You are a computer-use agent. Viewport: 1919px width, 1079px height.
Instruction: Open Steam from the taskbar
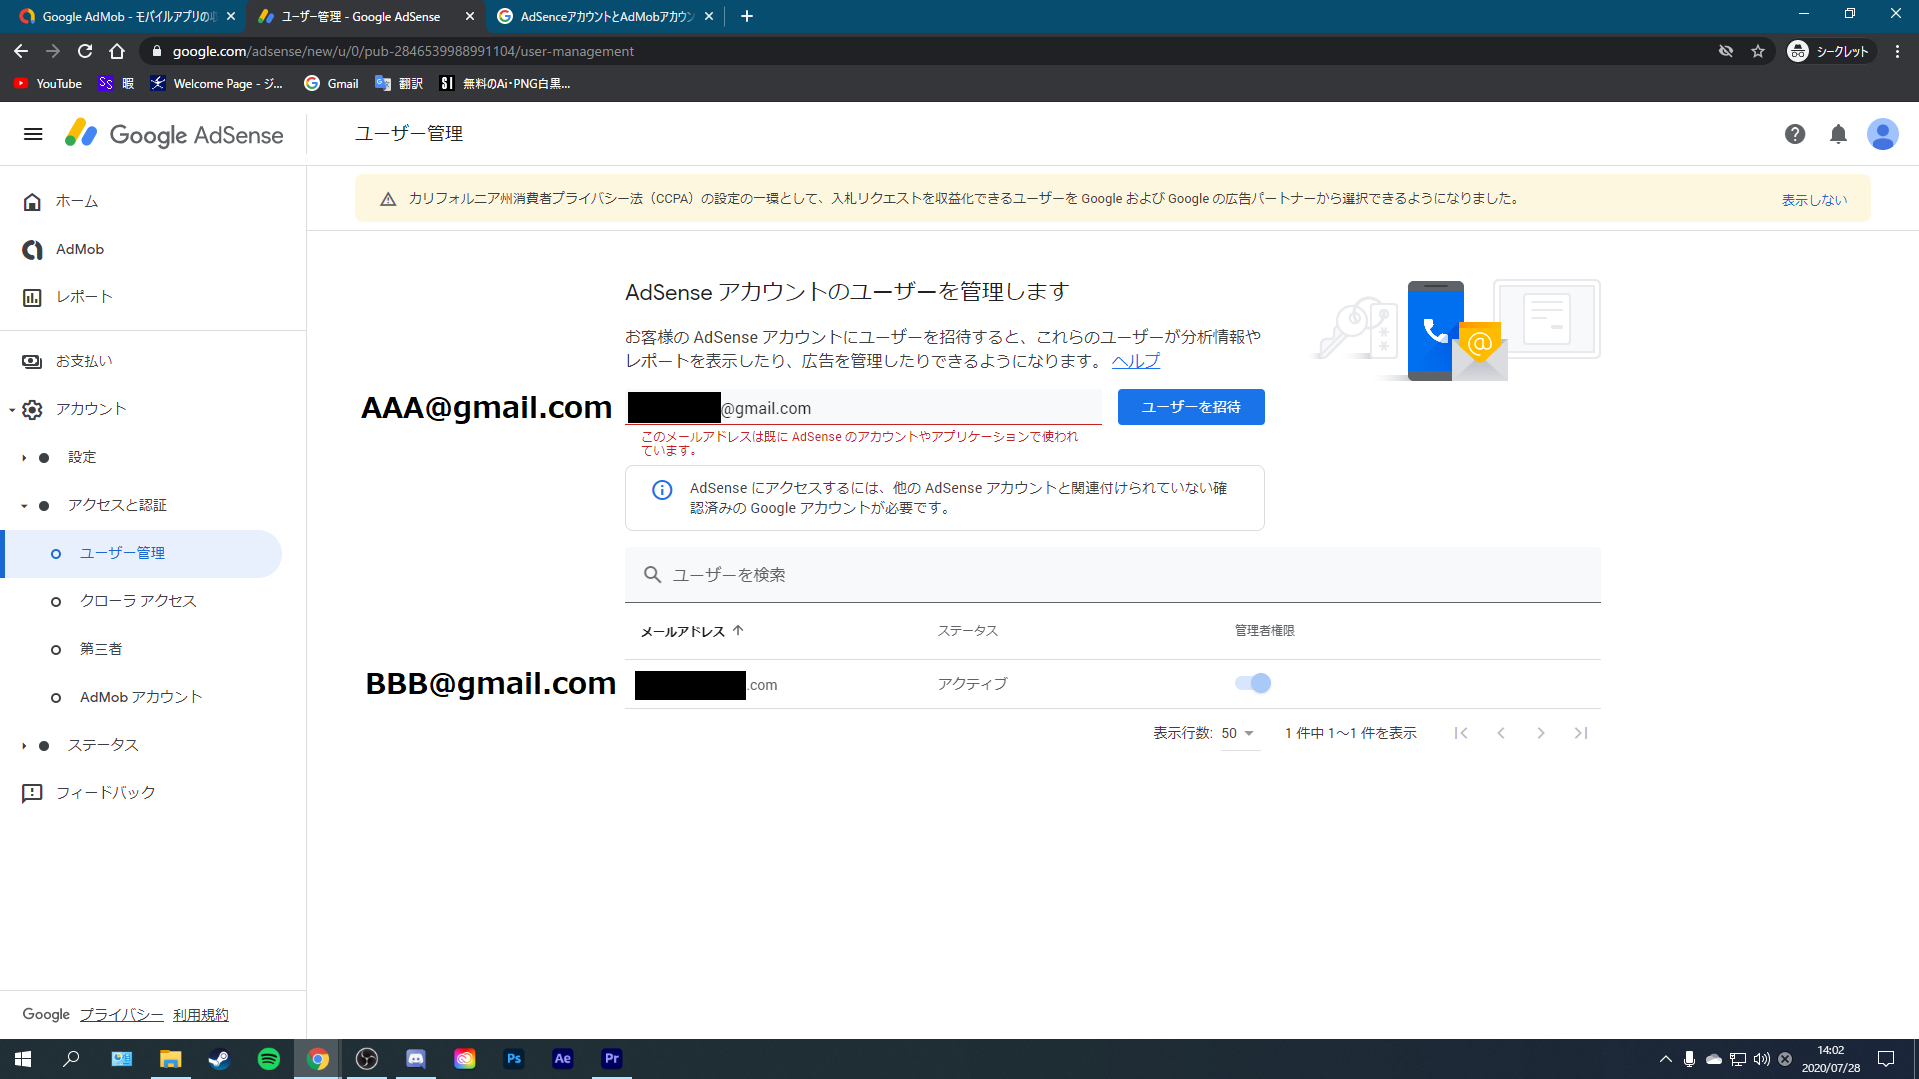pyautogui.click(x=220, y=1059)
